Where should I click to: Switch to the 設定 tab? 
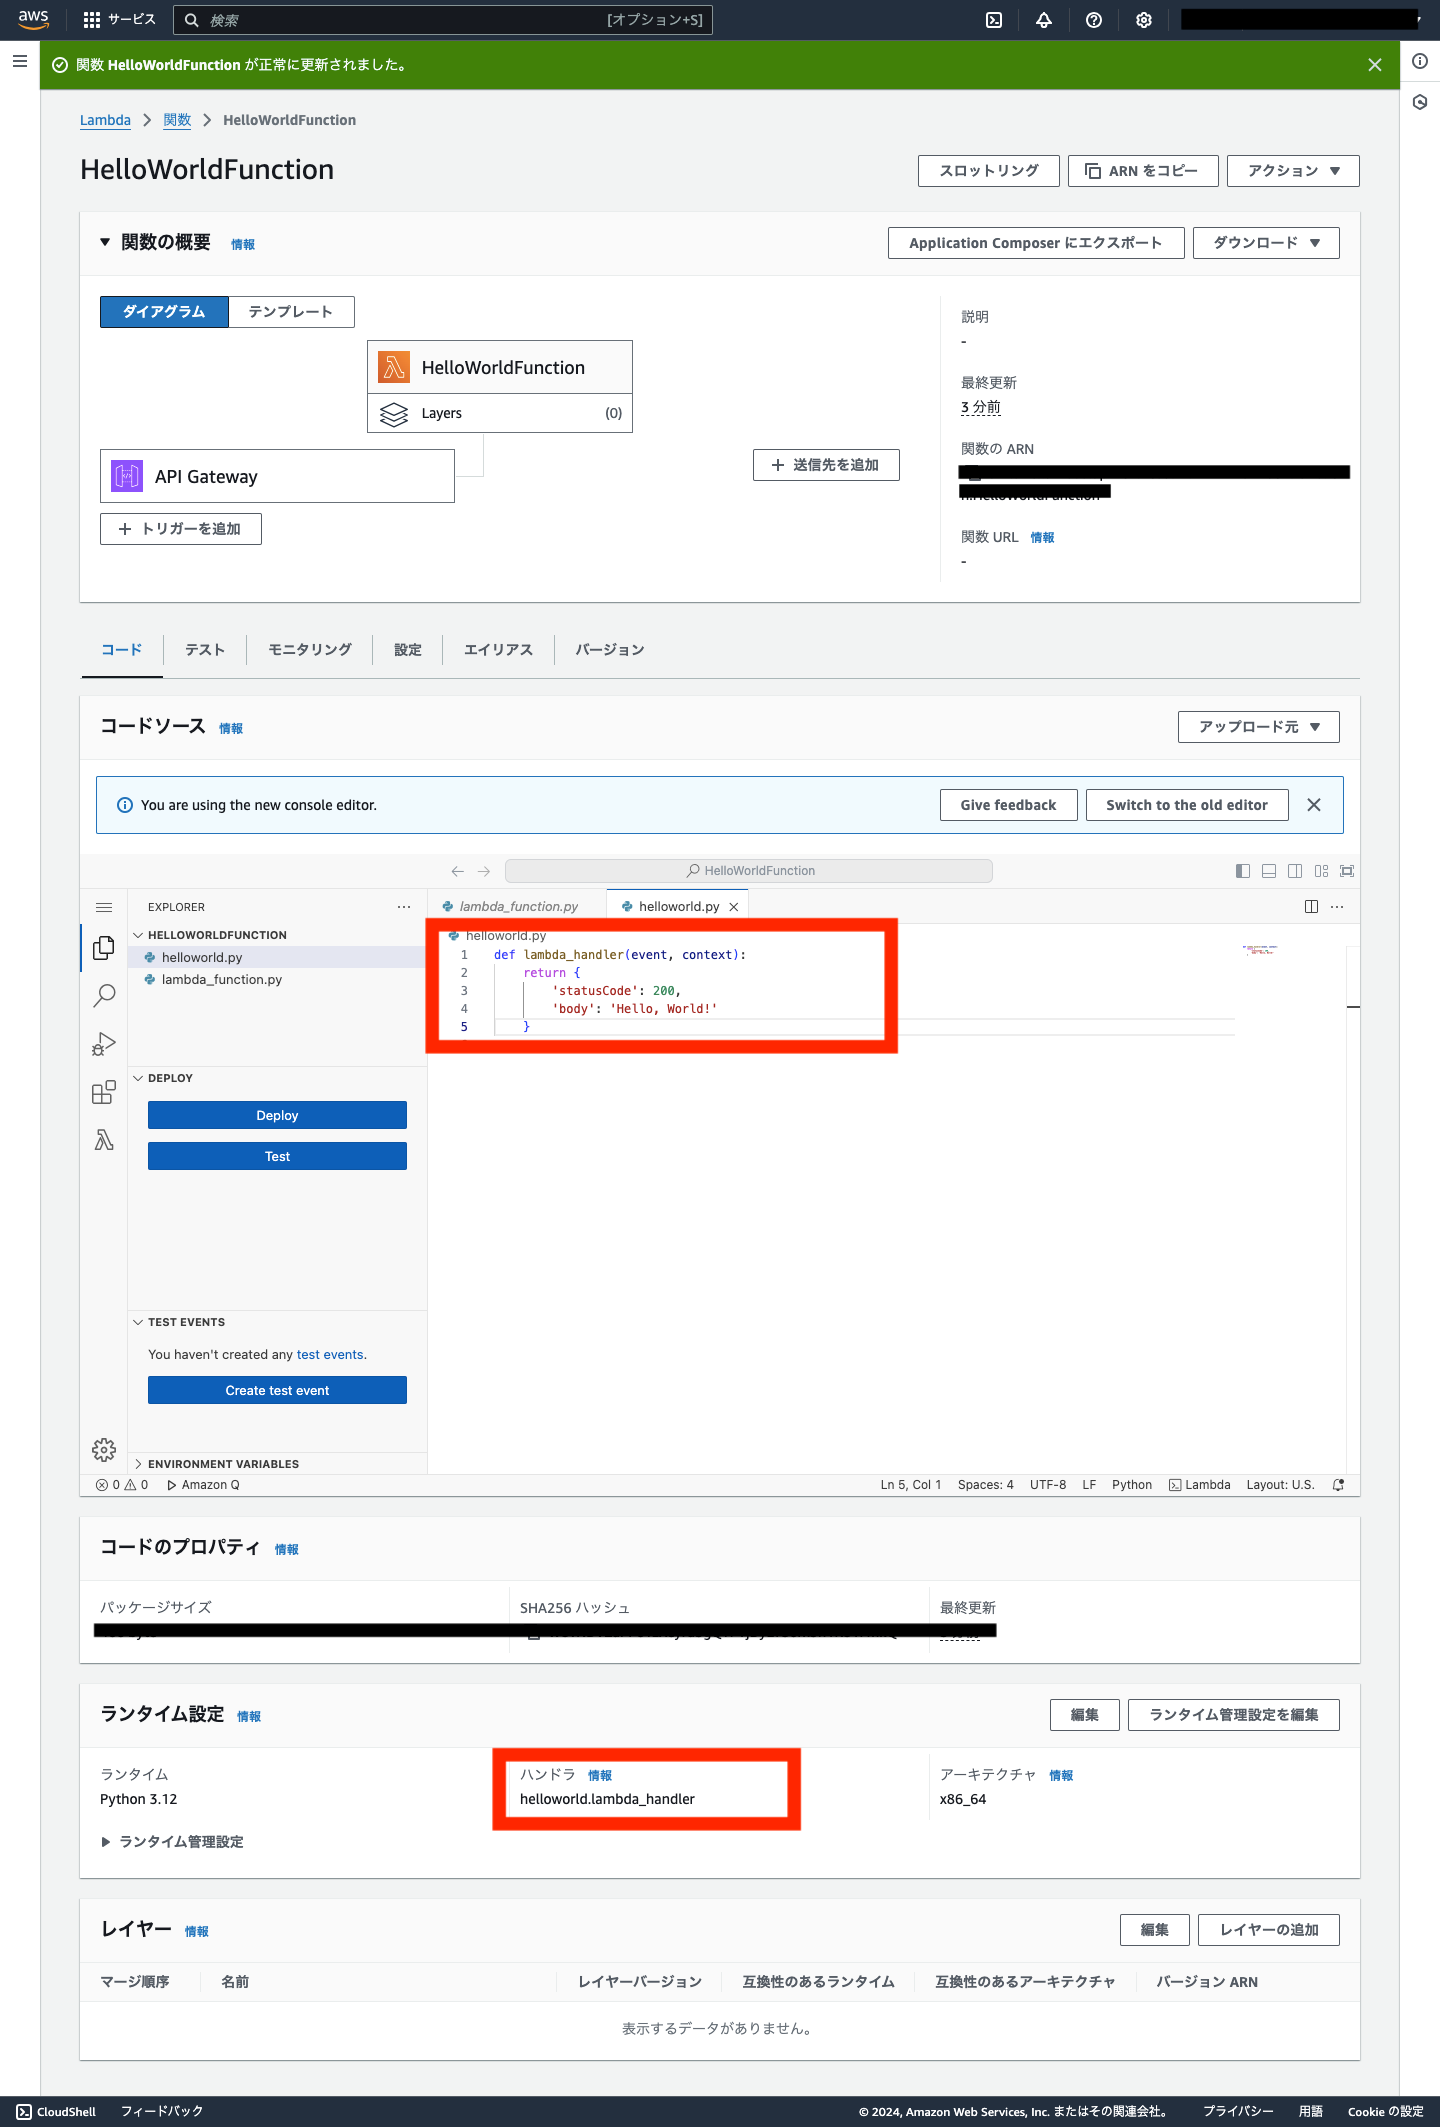click(x=408, y=650)
